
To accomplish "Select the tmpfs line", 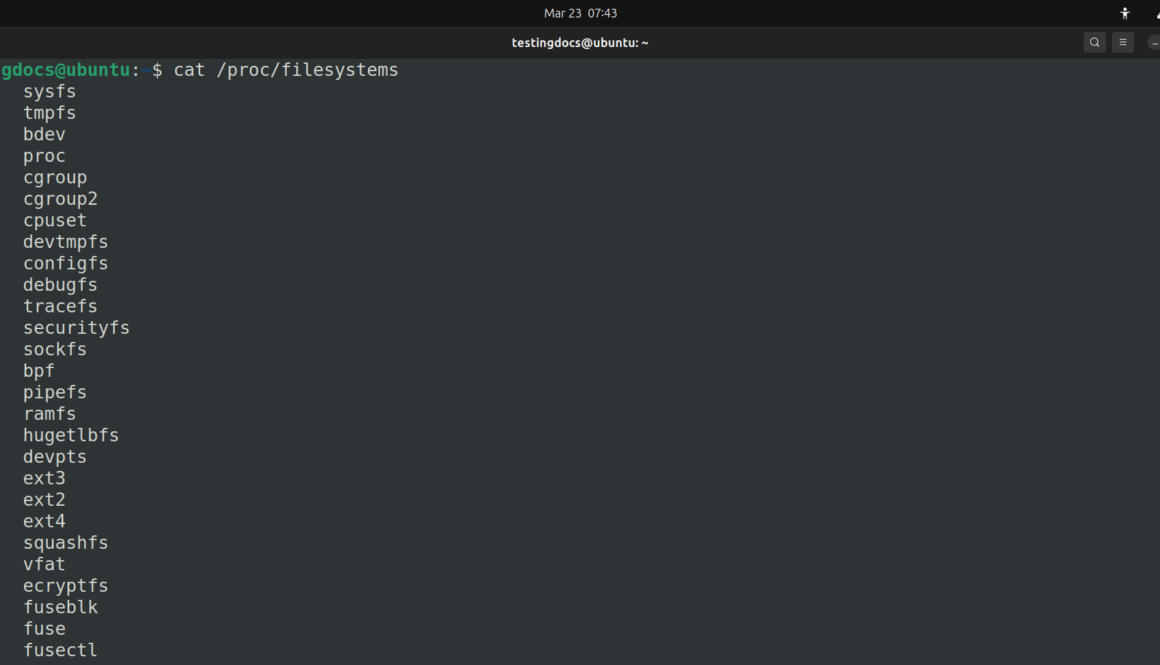I will coord(50,113).
